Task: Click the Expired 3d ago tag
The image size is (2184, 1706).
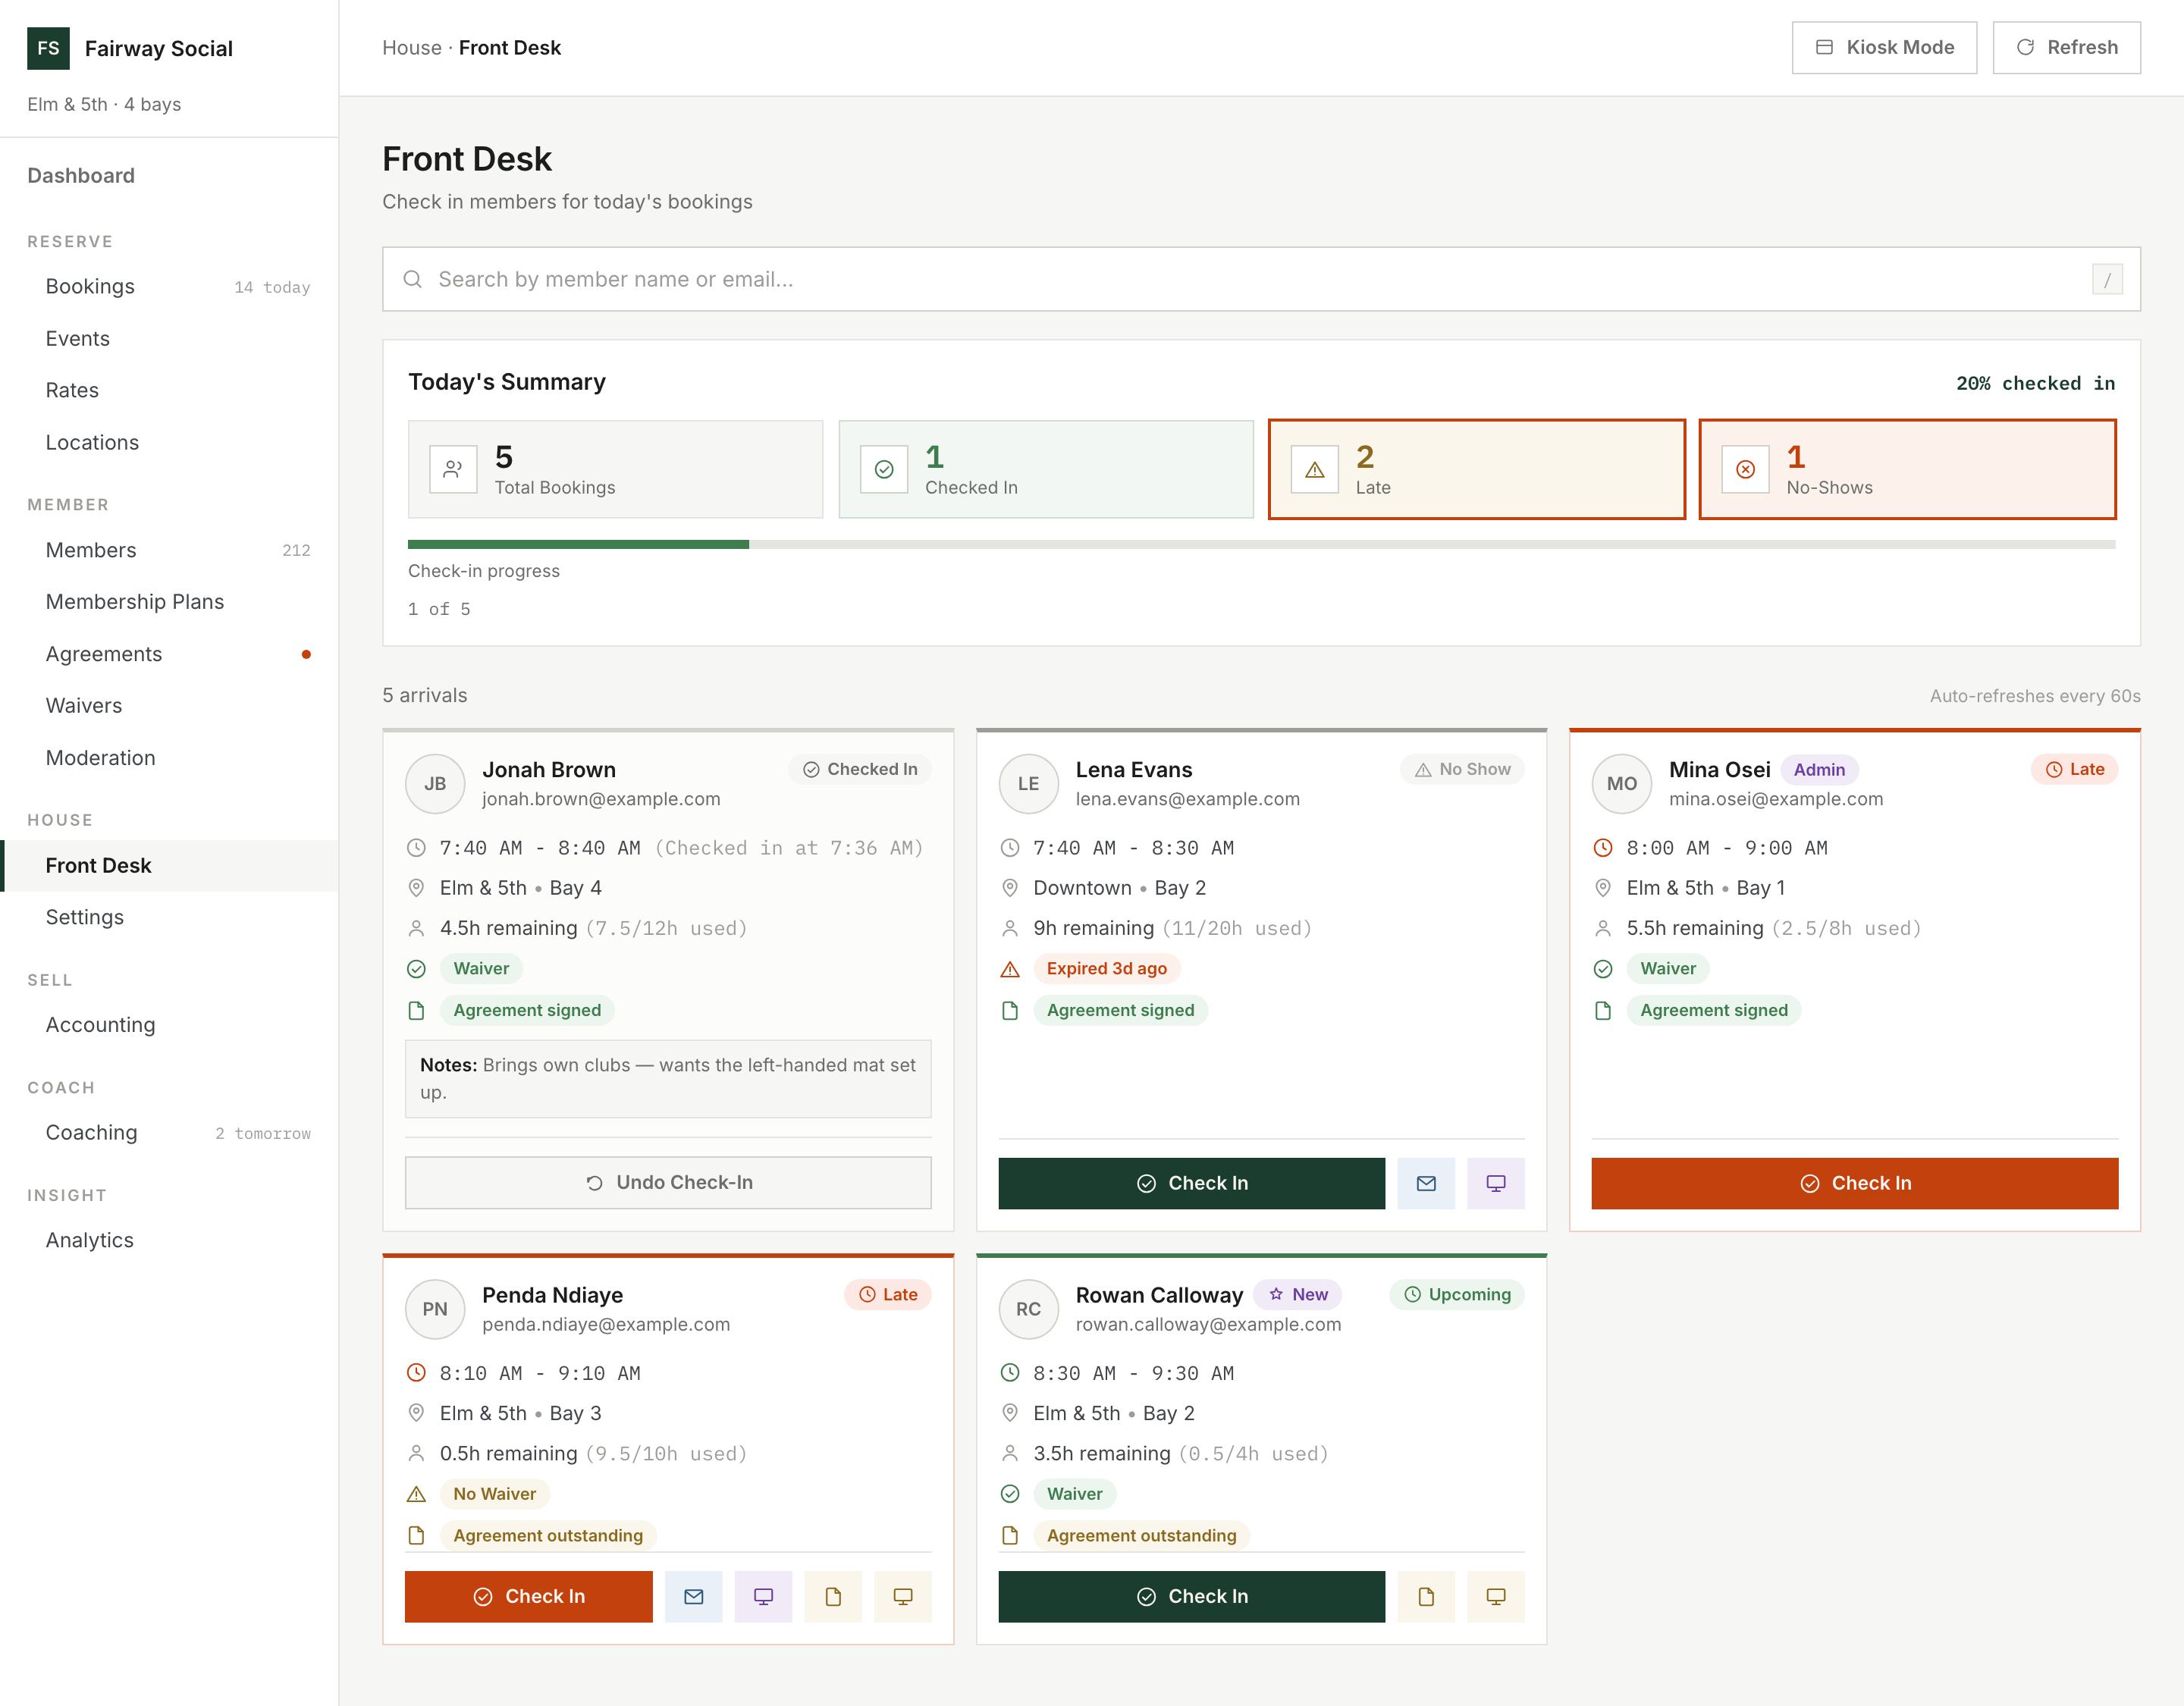Action: click(1106, 968)
